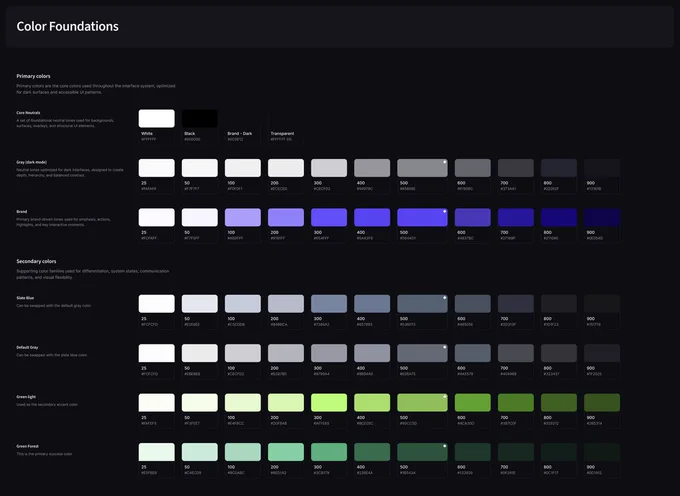Image resolution: width=680 pixels, height=496 pixels.
Task: Pick the Gray (dark mode) 100 swatch
Action: 243,168
